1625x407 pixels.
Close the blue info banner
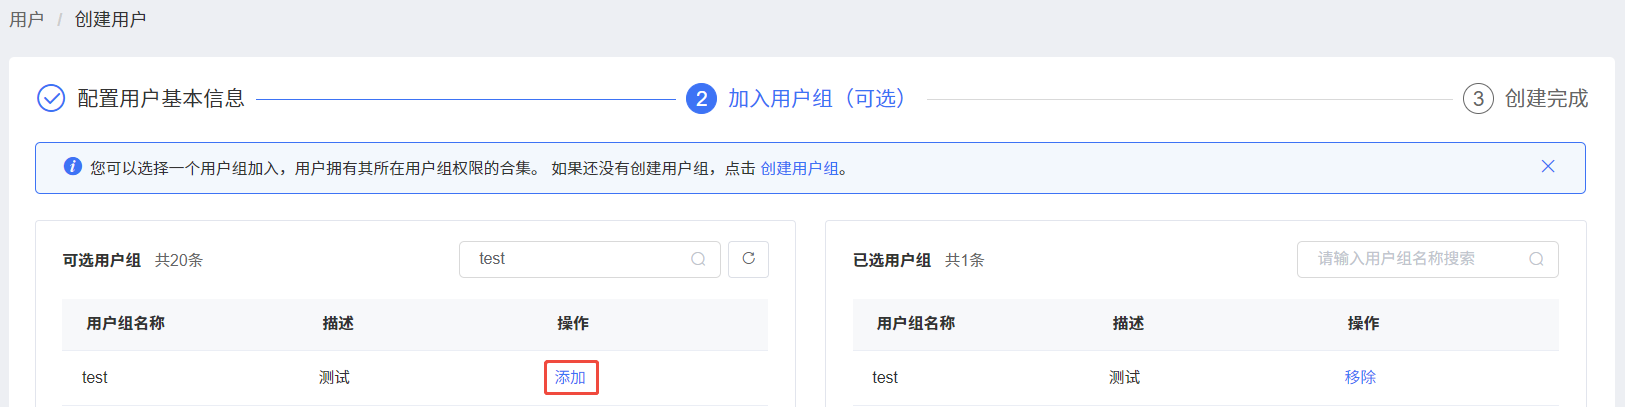(x=1548, y=166)
